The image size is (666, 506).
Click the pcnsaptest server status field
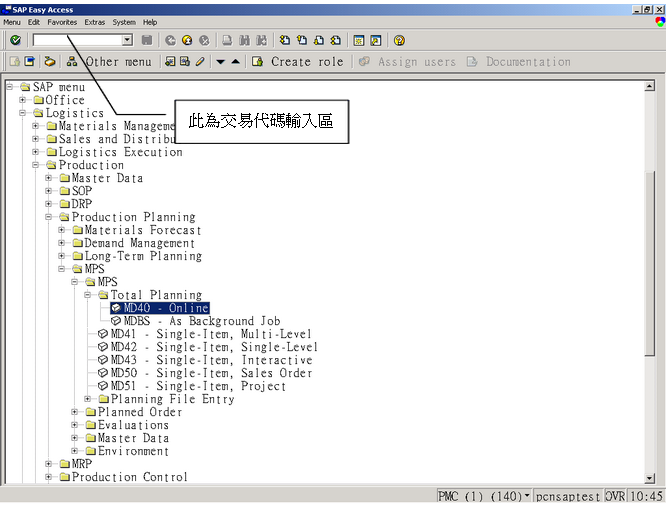point(567,496)
